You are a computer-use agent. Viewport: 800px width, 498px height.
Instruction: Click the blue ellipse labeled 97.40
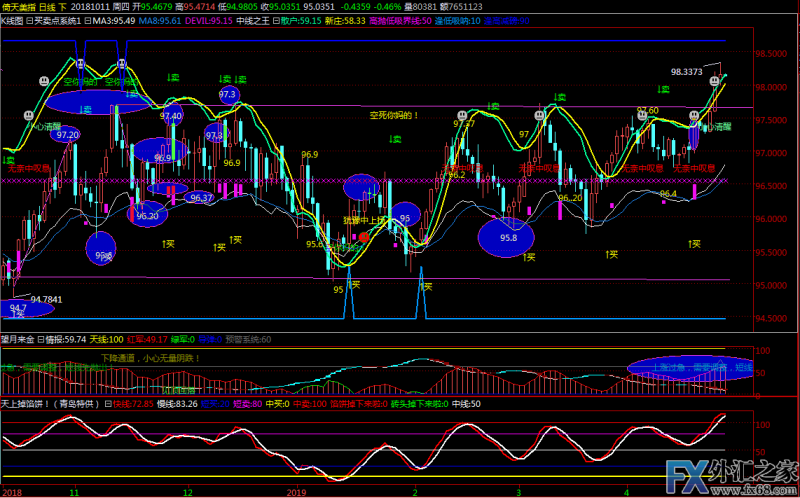point(172,116)
